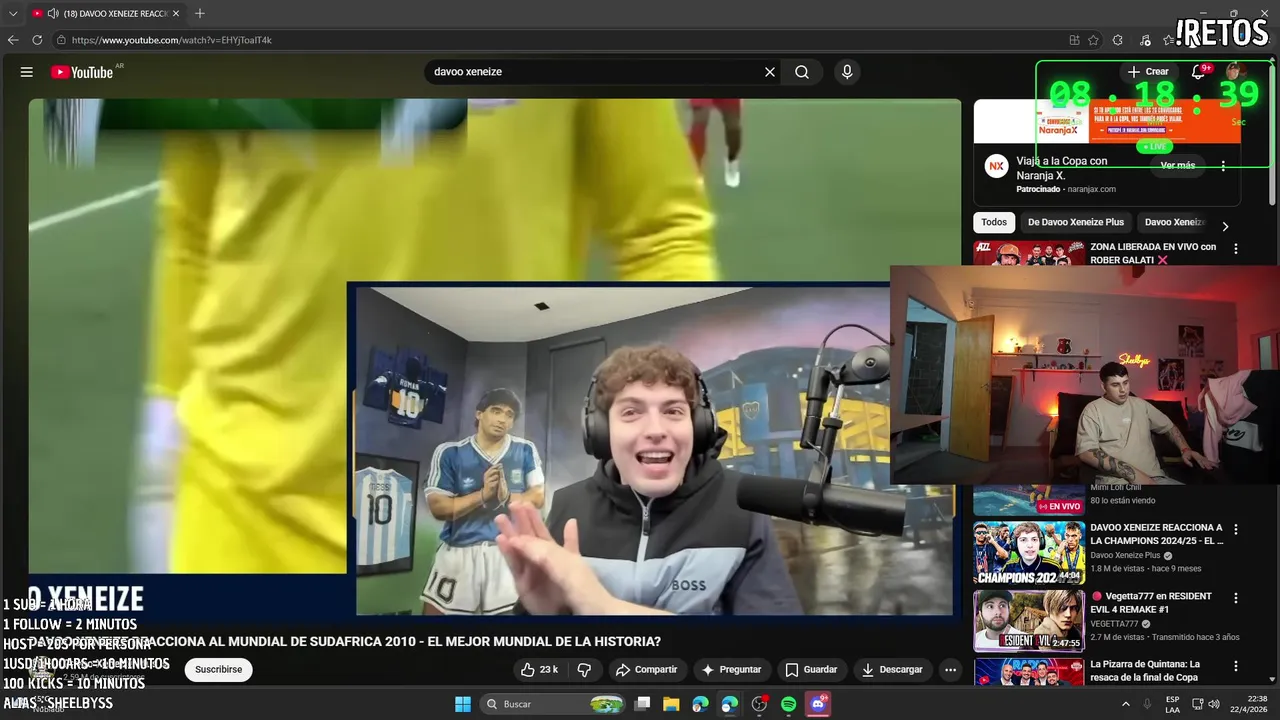
Task: Download video with Descargar
Action: click(892, 669)
